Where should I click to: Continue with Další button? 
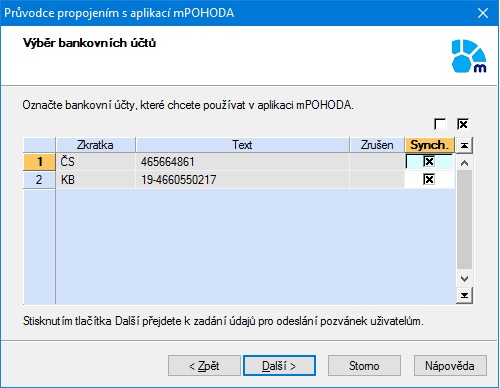tap(279, 366)
